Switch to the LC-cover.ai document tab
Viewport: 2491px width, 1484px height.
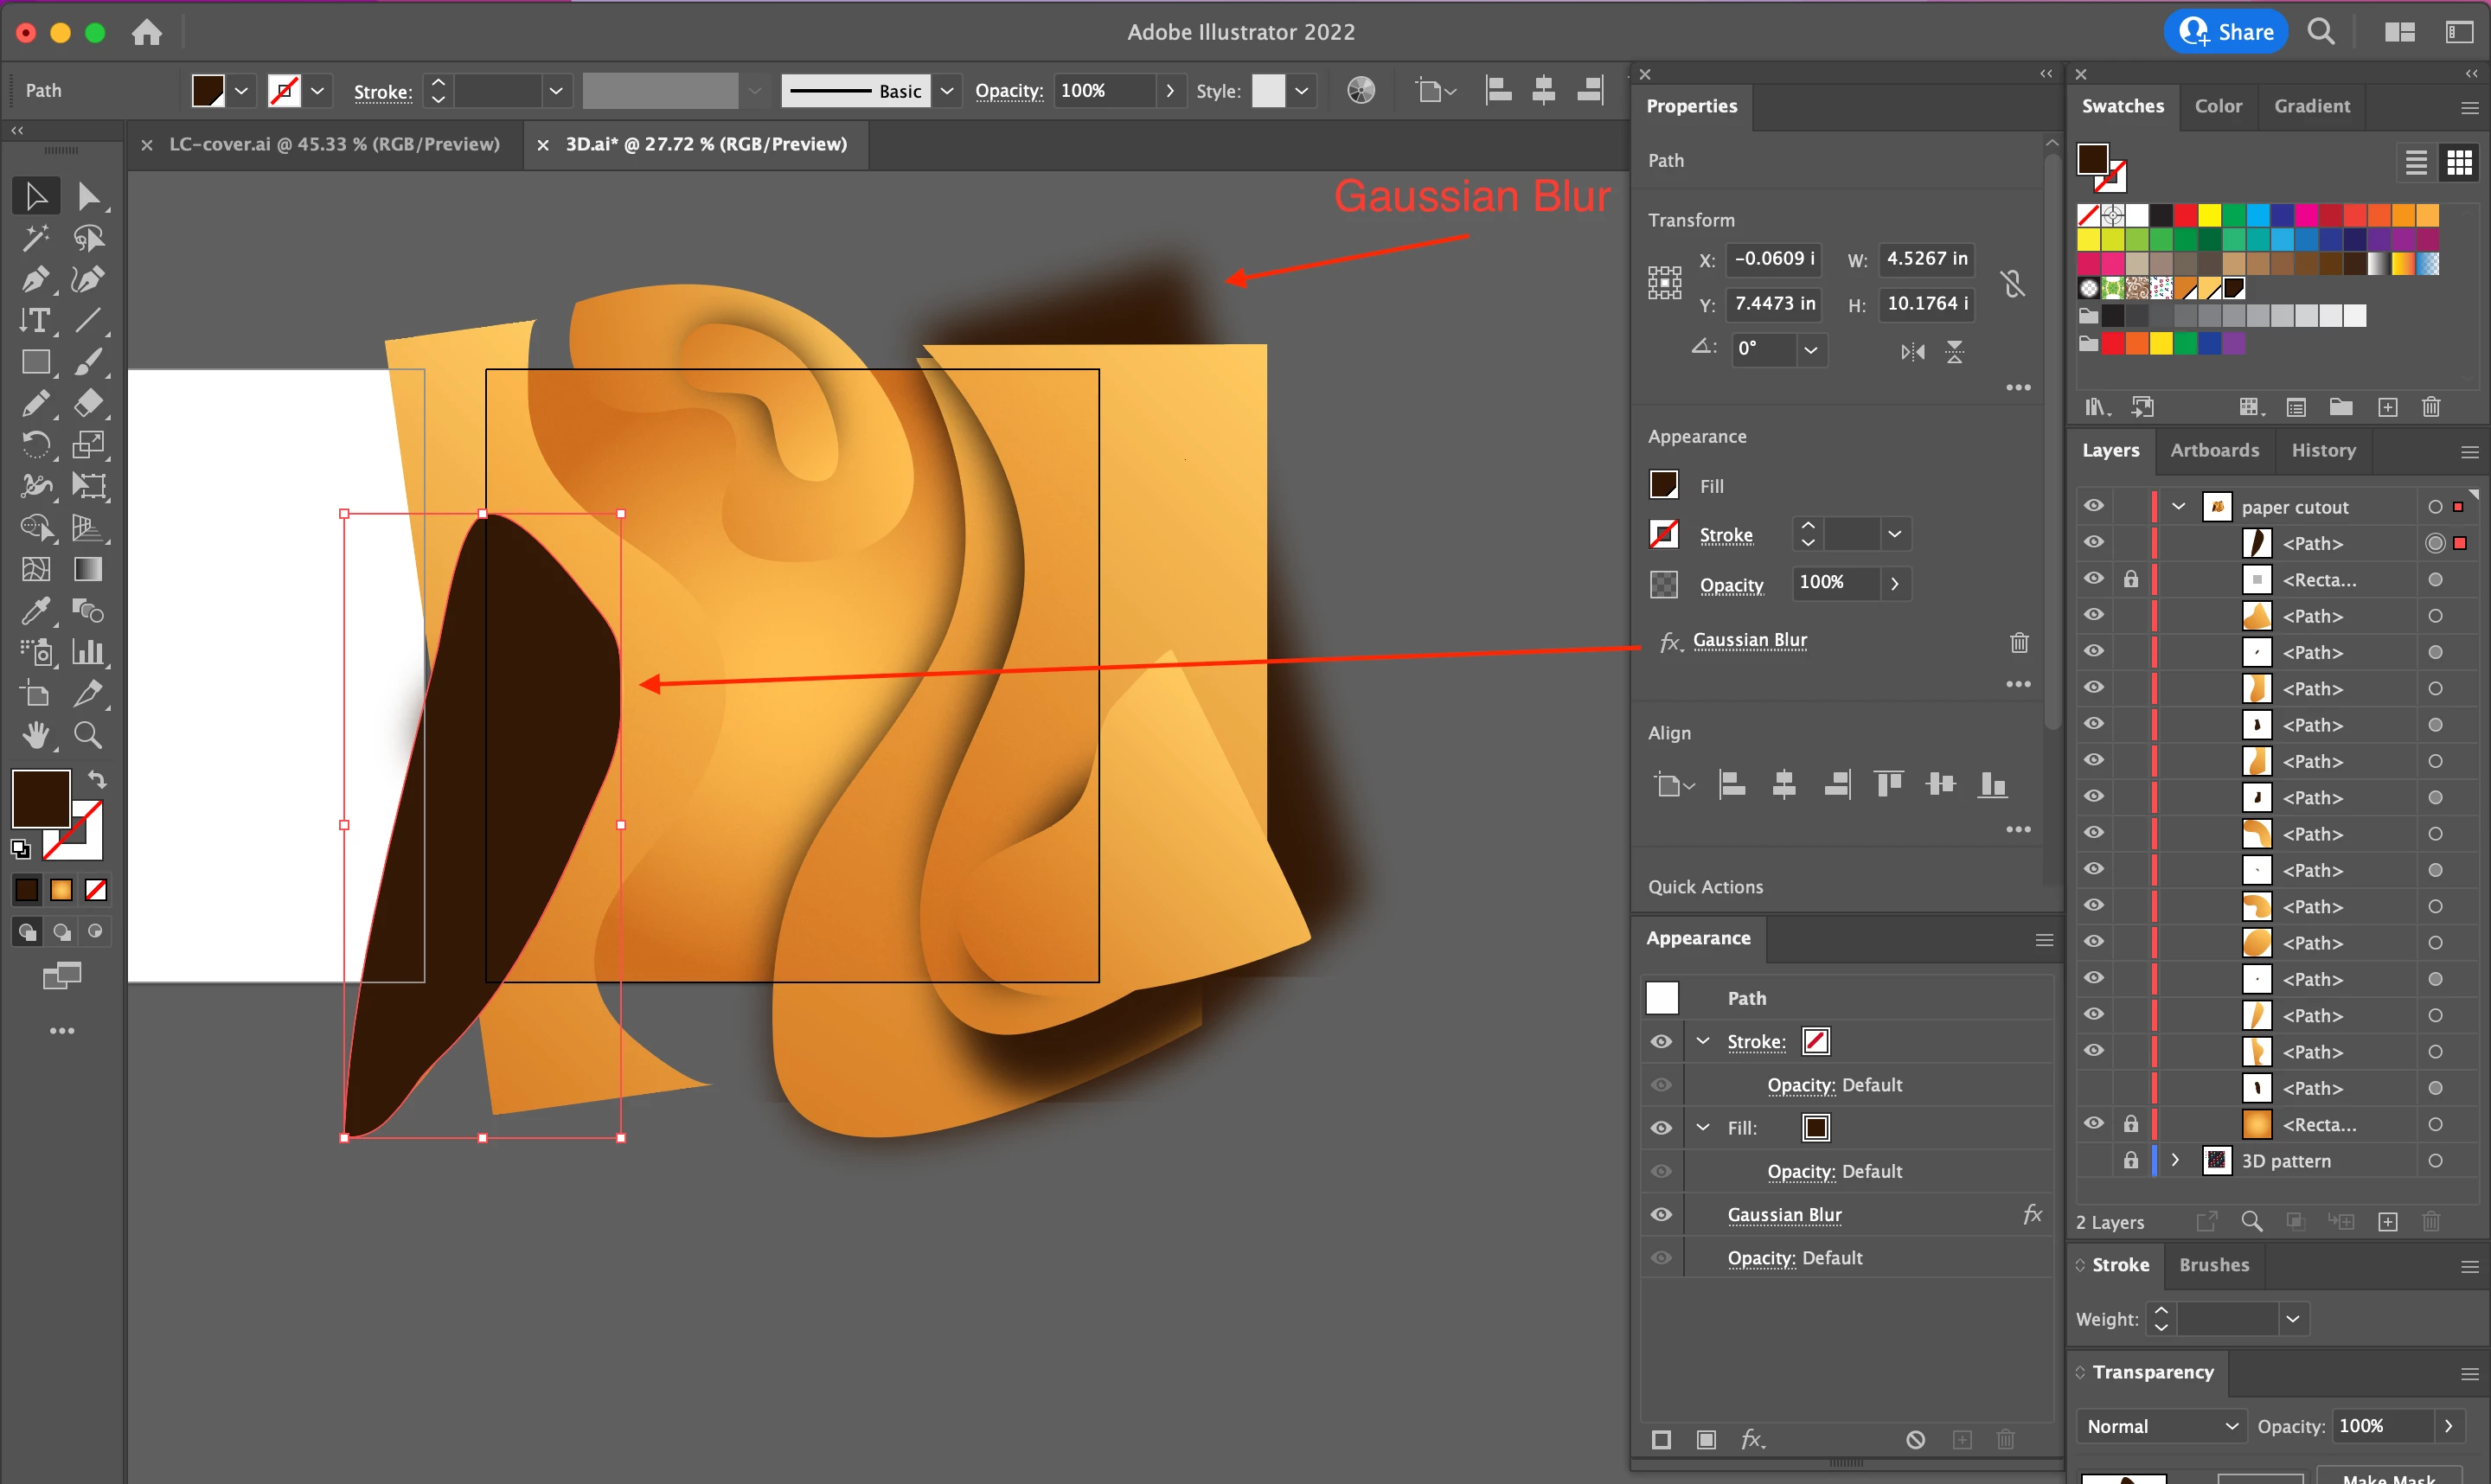tap(334, 144)
